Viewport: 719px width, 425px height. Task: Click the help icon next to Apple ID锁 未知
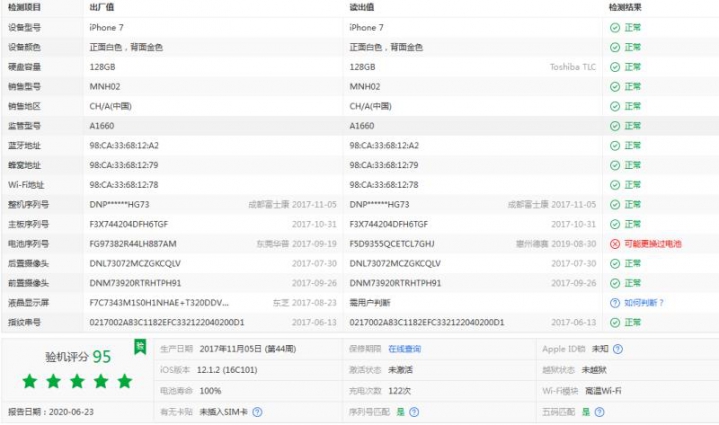[618, 349]
